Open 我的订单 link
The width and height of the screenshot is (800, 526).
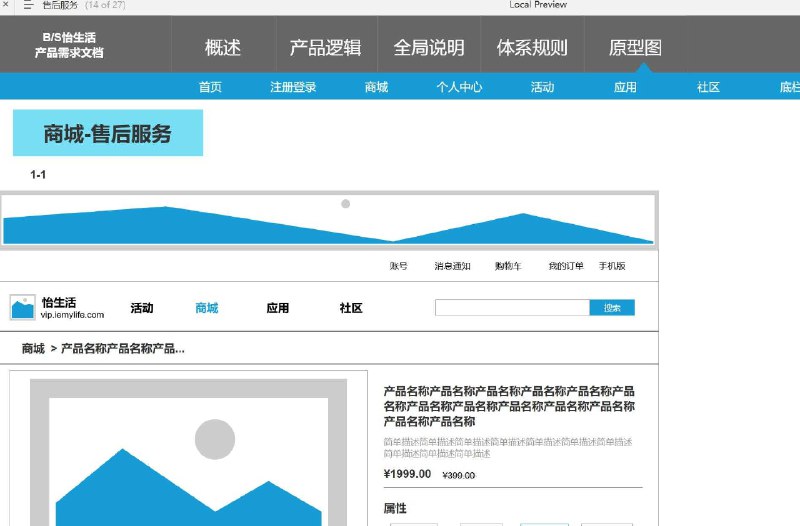(x=566, y=266)
